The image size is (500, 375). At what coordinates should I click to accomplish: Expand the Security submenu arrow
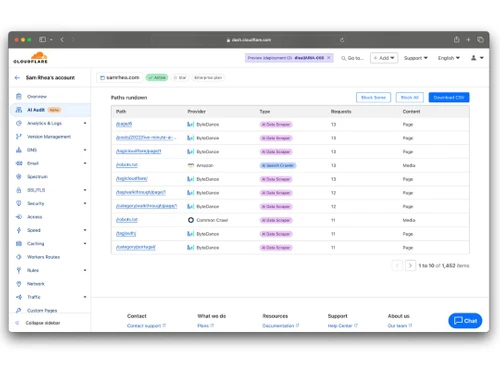click(85, 203)
